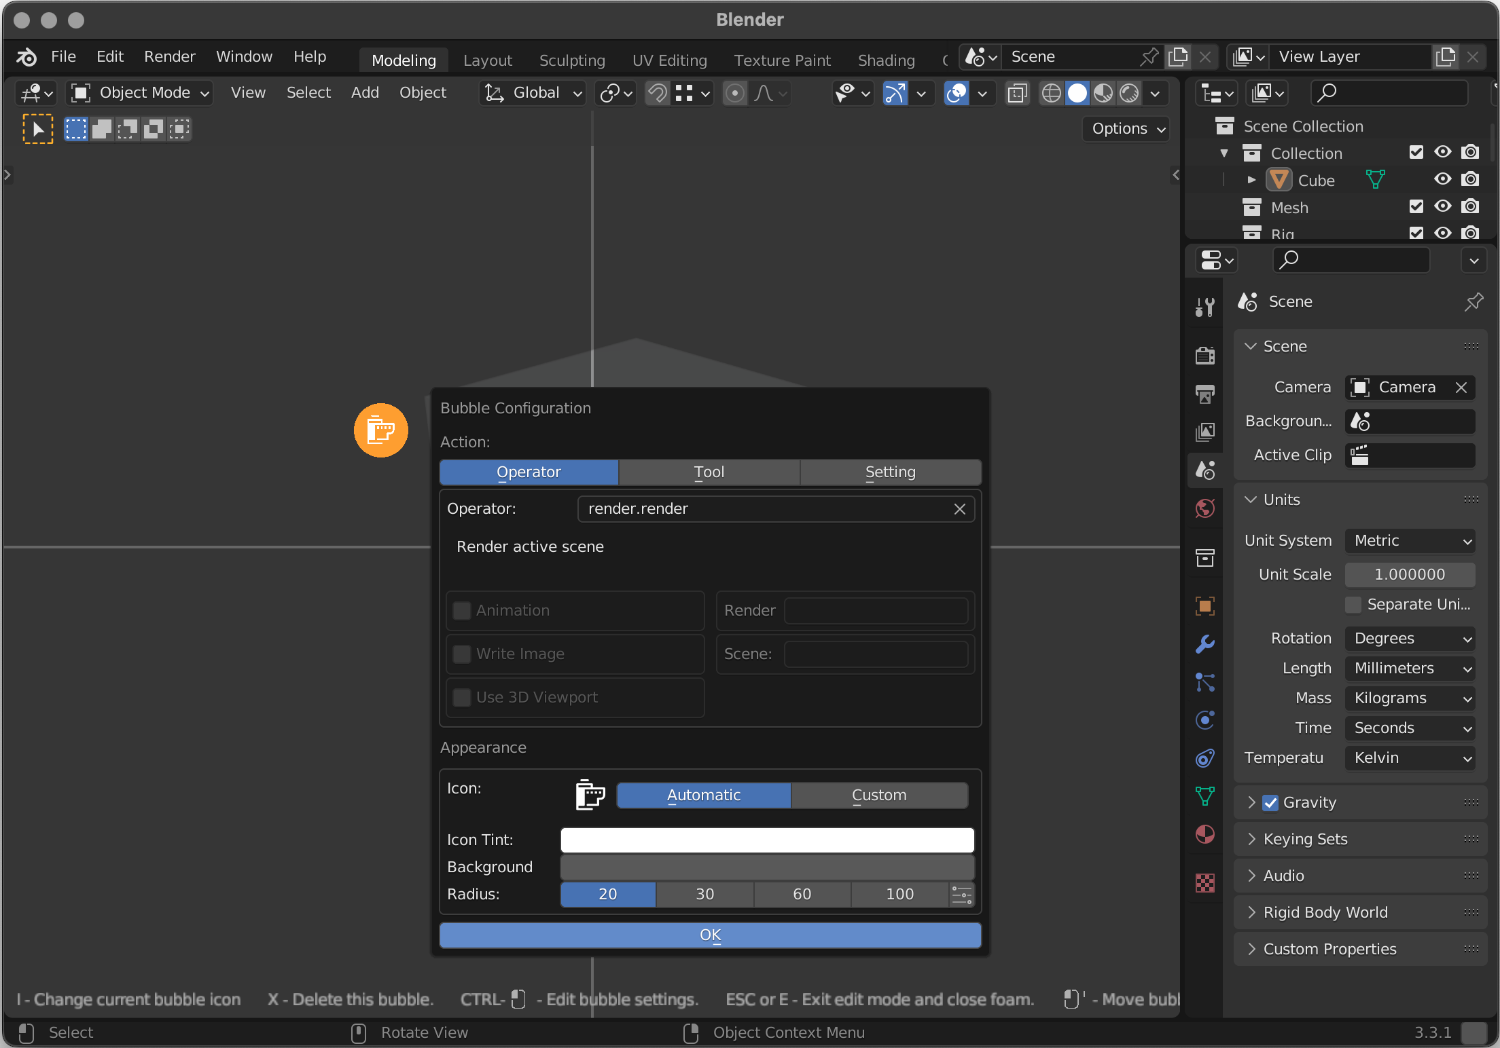The height and width of the screenshot is (1048, 1500).
Task: Toggle X-ray view icon
Action: [x=1017, y=93]
